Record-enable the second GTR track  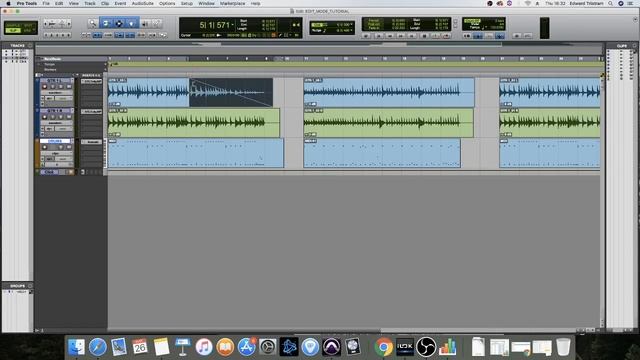coord(44,117)
